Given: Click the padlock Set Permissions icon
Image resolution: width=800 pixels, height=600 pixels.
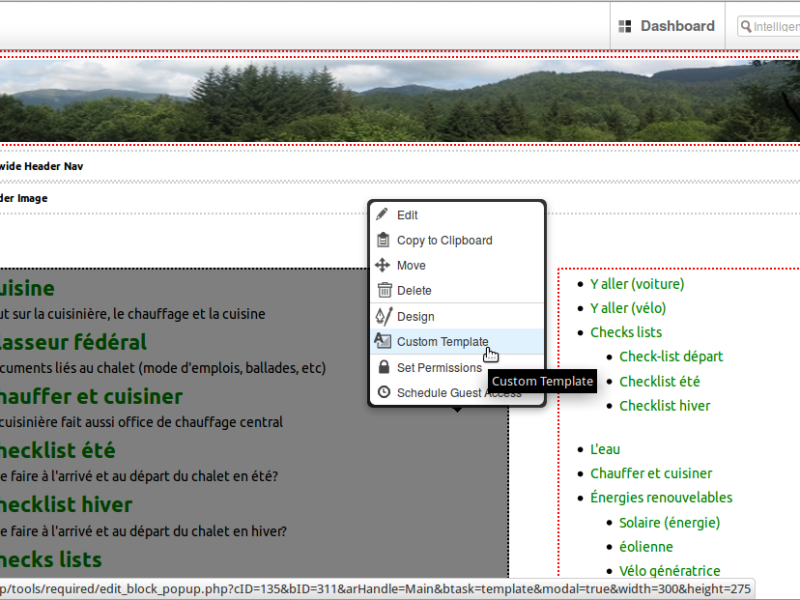Looking at the screenshot, I should (x=384, y=367).
